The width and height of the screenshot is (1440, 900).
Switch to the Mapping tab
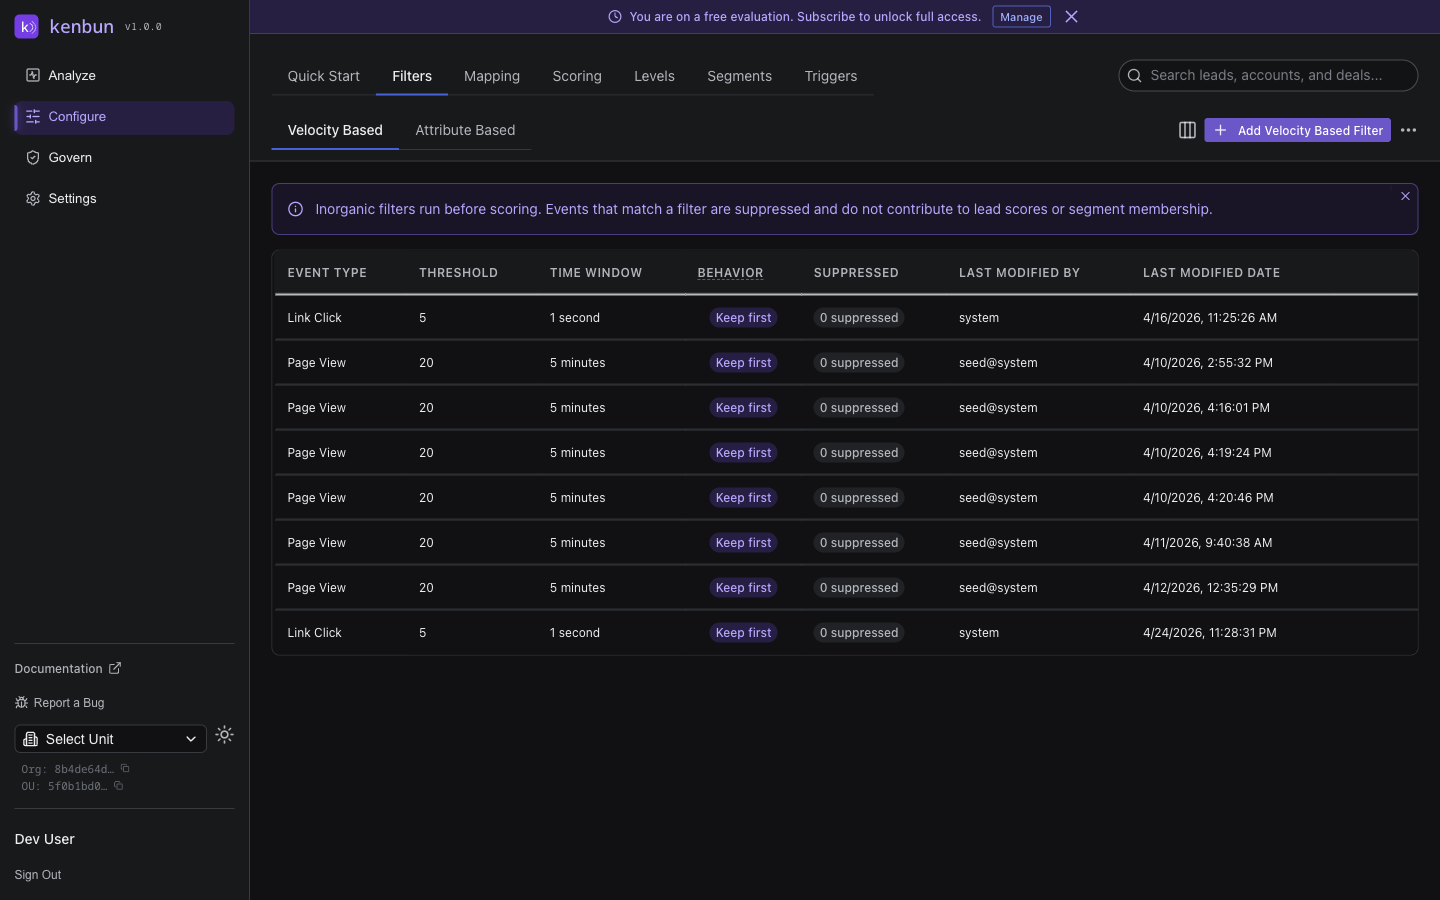click(x=492, y=76)
